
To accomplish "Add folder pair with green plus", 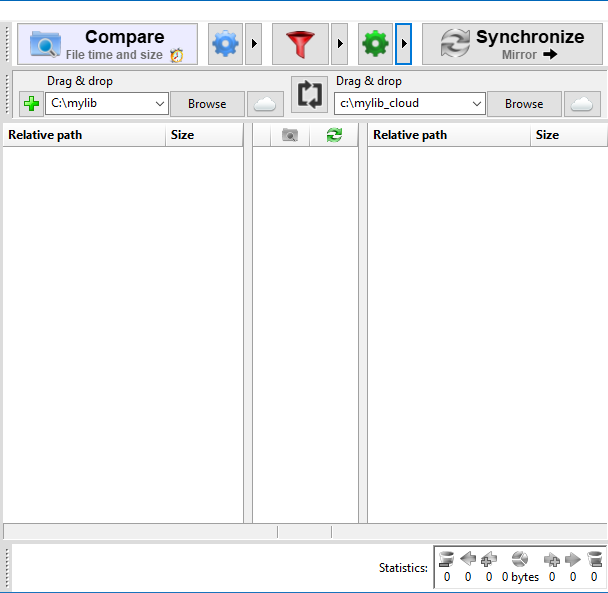I will point(31,104).
